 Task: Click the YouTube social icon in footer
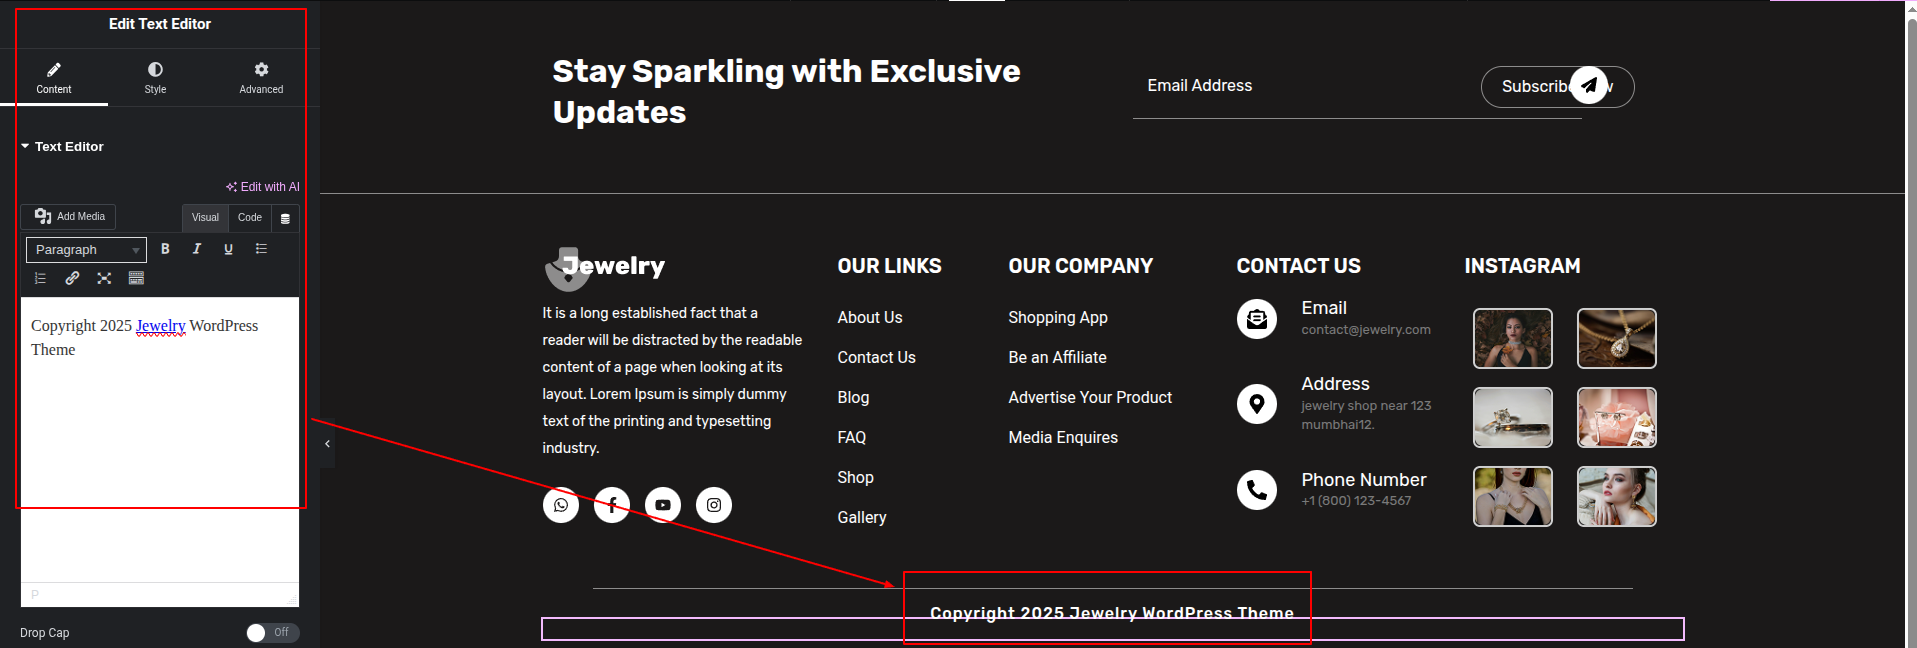(663, 505)
